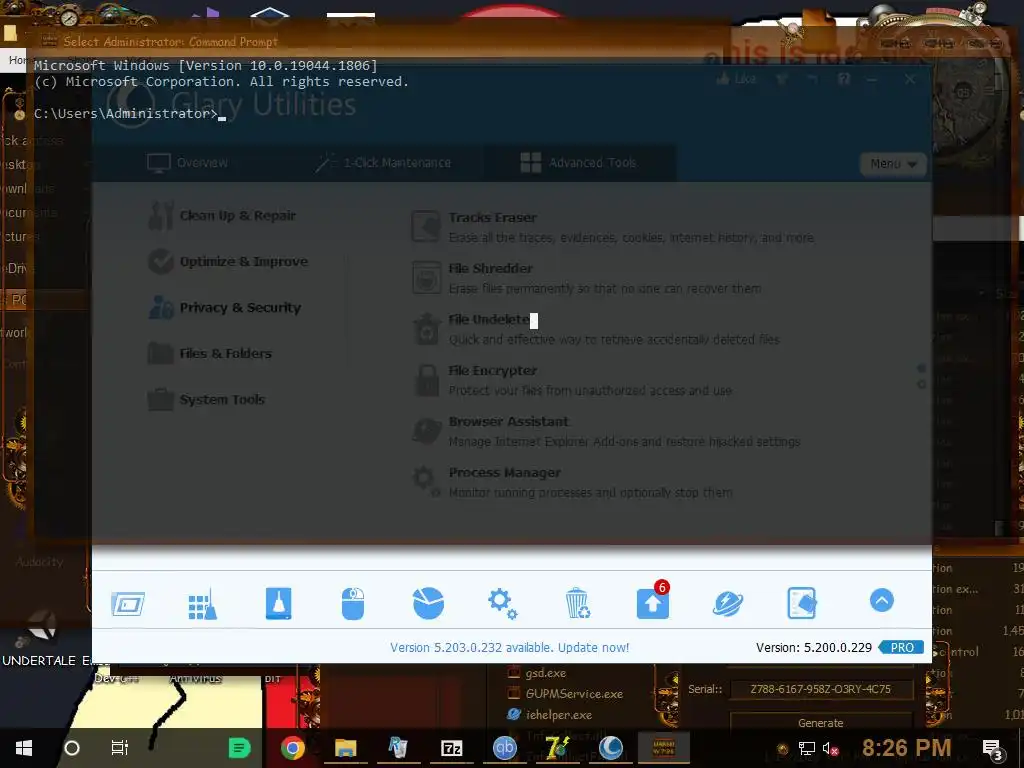Screen dimensions: 1024x768
Task: Click the UNDERTALE desktop shortcut icon
Action: pos(44,637)
